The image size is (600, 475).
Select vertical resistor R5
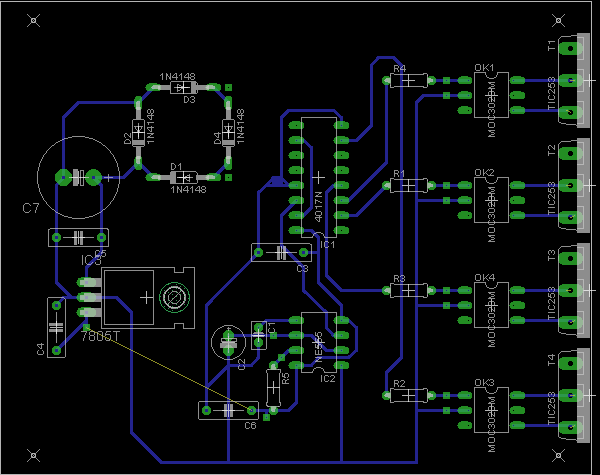274,388
